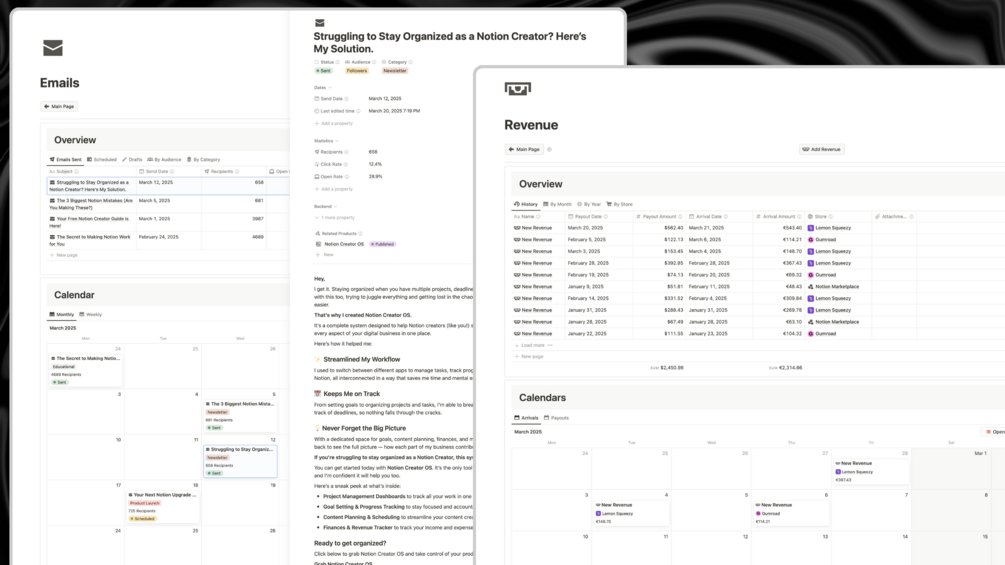Screen dimensions: 1005x565
Task: Click the Published status tag
Action: tap(383, 244)
